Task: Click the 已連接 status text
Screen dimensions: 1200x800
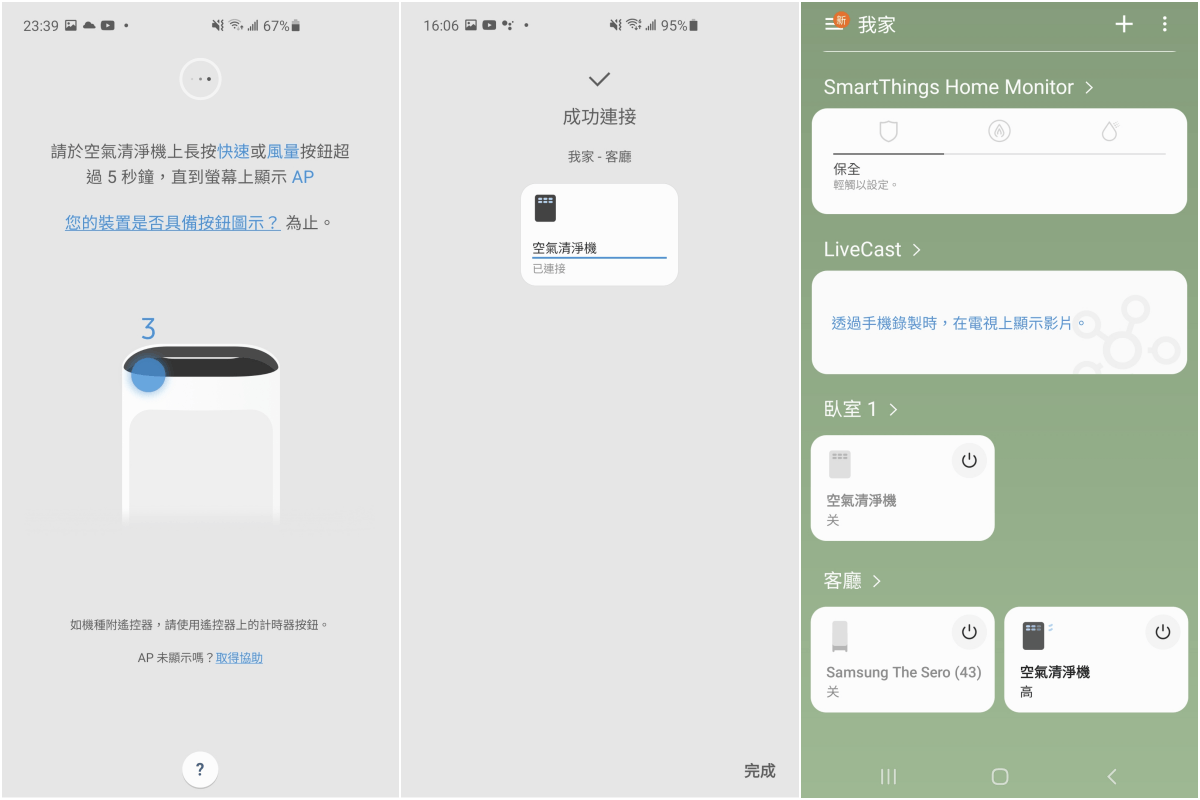Action: click(549, 269)
